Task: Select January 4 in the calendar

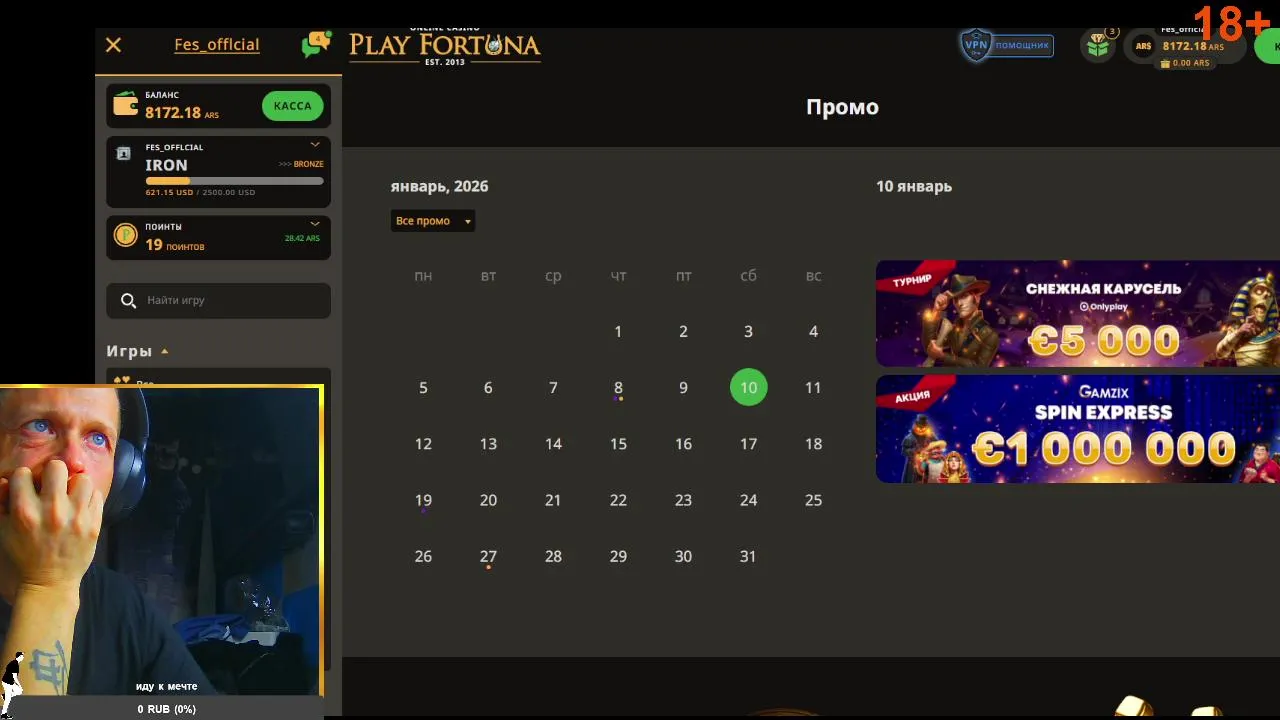Action: coord(813,331)
